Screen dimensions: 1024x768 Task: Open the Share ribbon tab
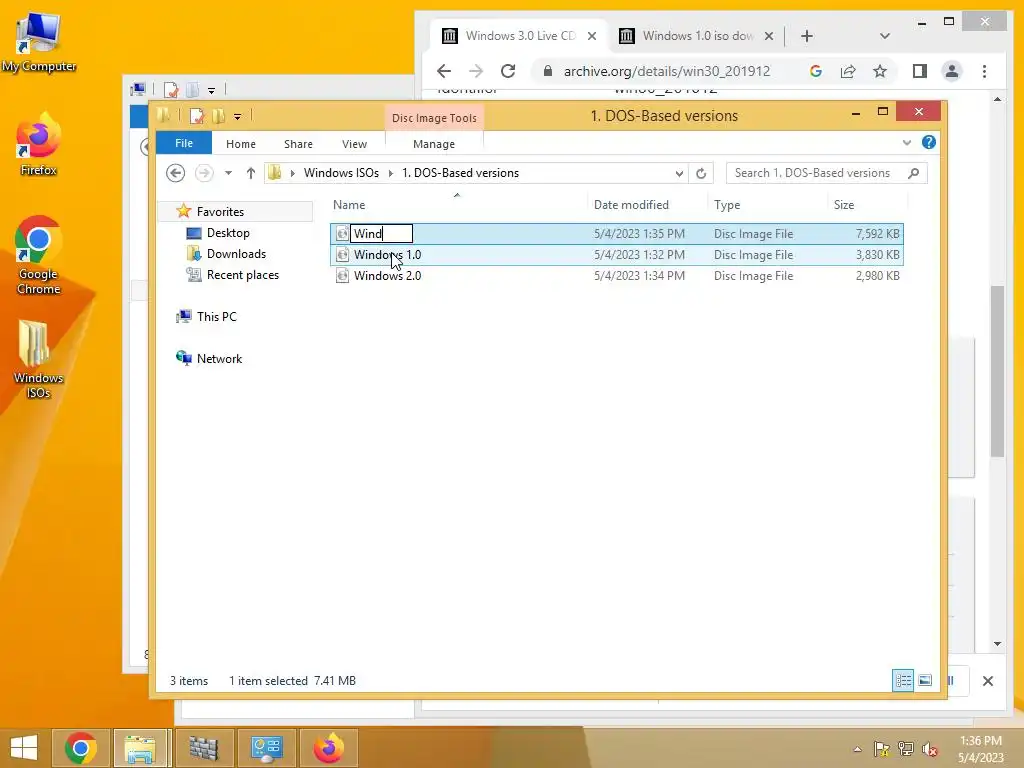pyautogui.click(x=298, y=144)
